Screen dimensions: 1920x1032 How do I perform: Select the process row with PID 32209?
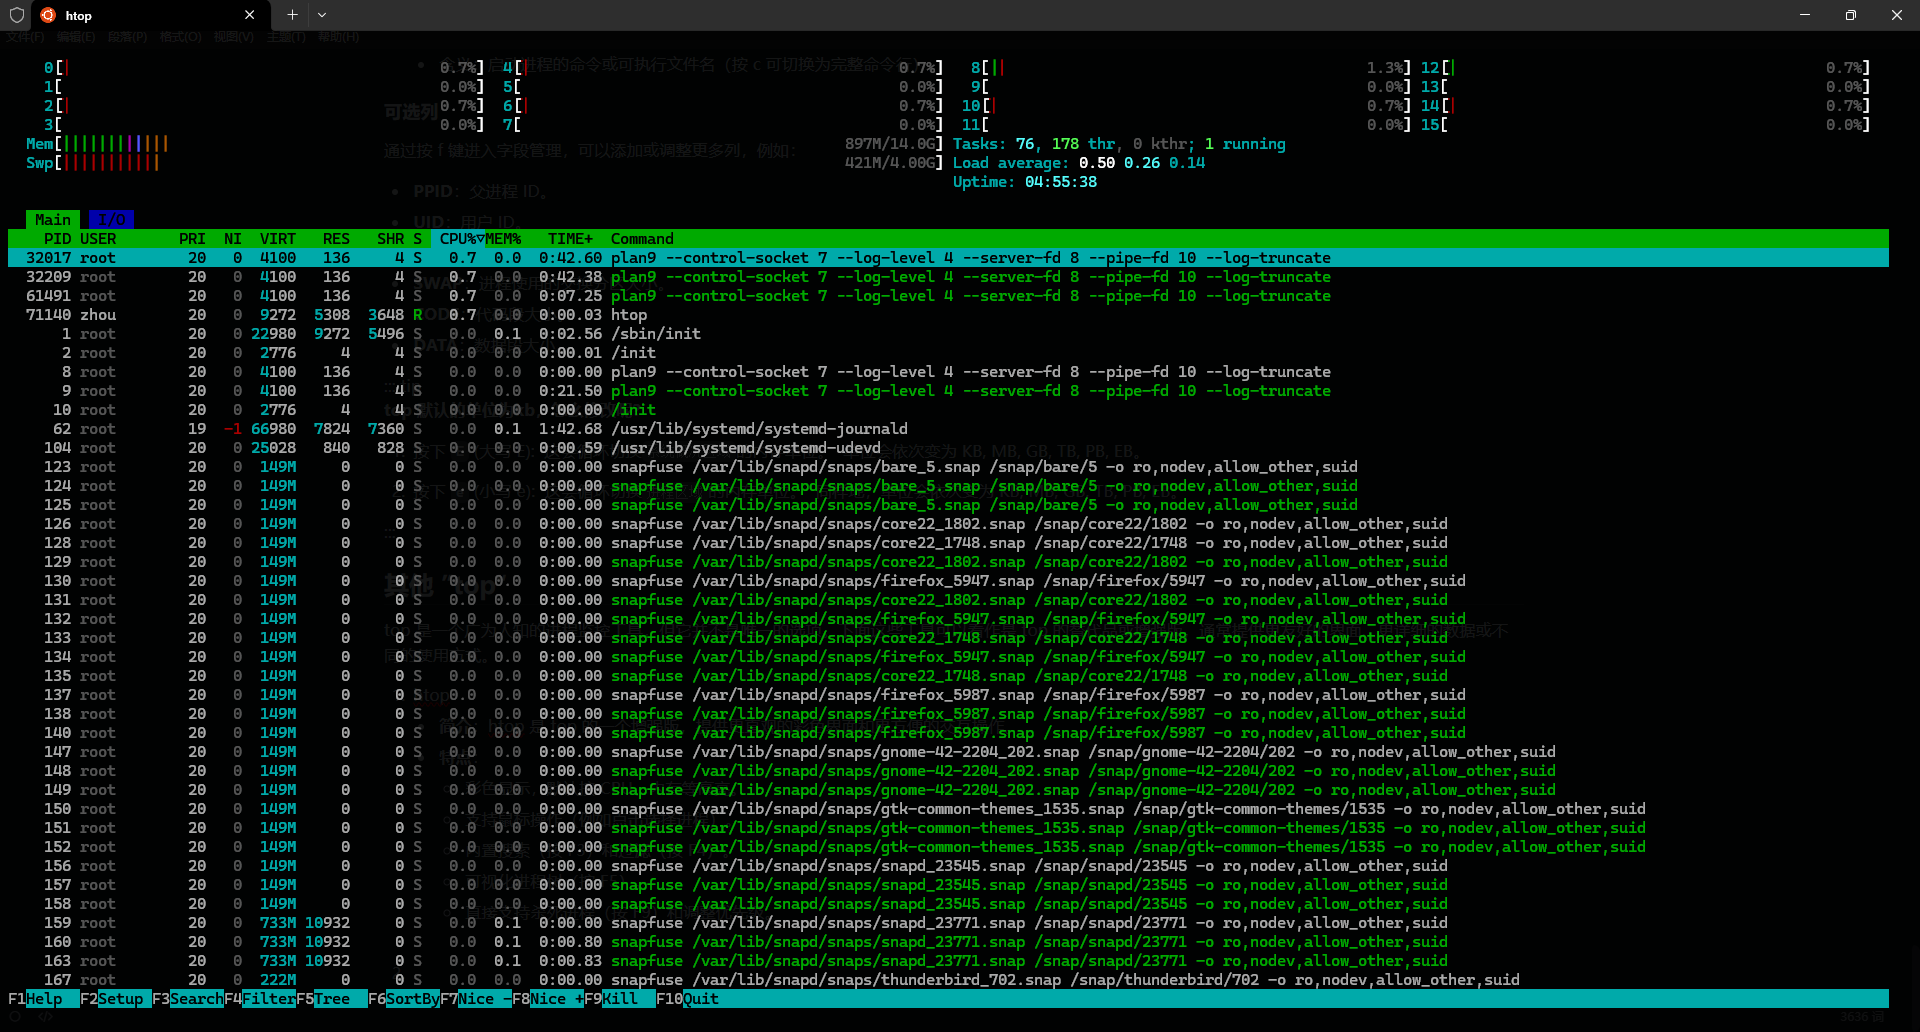coord(948,277)
